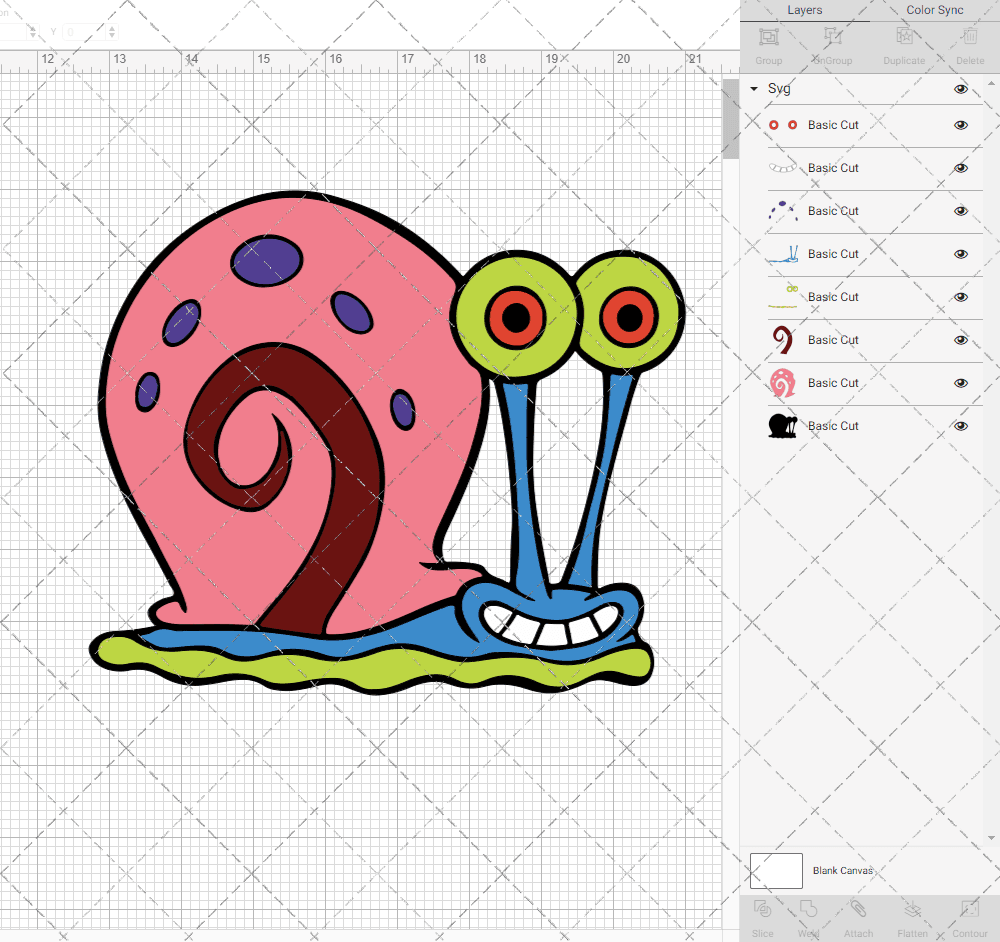Click Basic Cut text of teeth layer
The height and width of the screenshot is (942, 1000).
click(x=833, y=168)
